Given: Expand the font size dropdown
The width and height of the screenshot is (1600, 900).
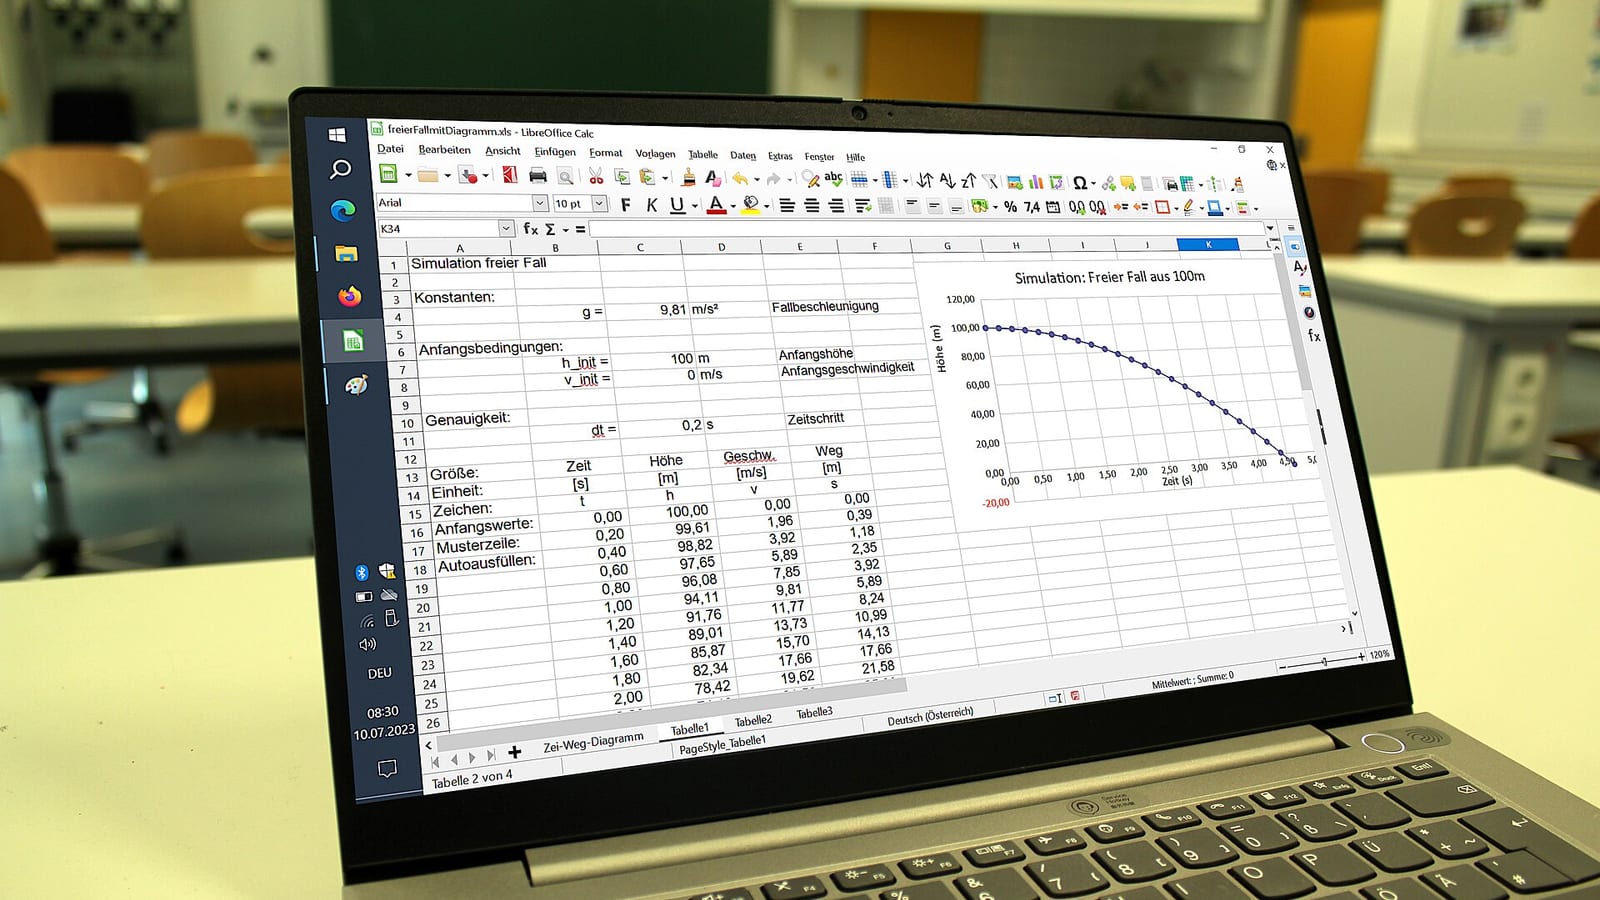Looking at the screenshot, I should pos(599,204).
